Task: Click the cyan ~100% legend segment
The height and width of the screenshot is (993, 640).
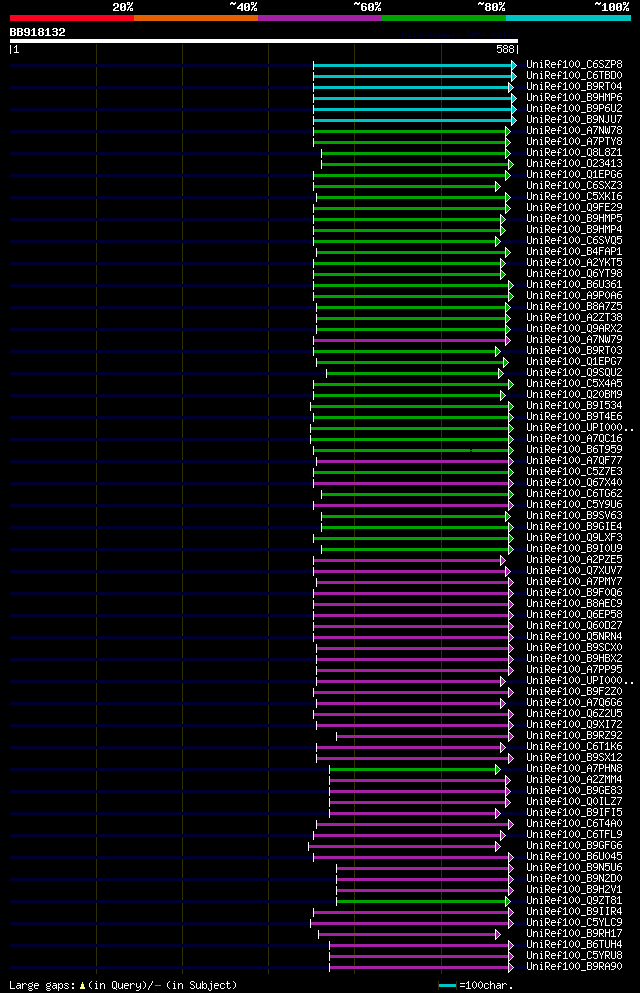Action: point(568,18)
